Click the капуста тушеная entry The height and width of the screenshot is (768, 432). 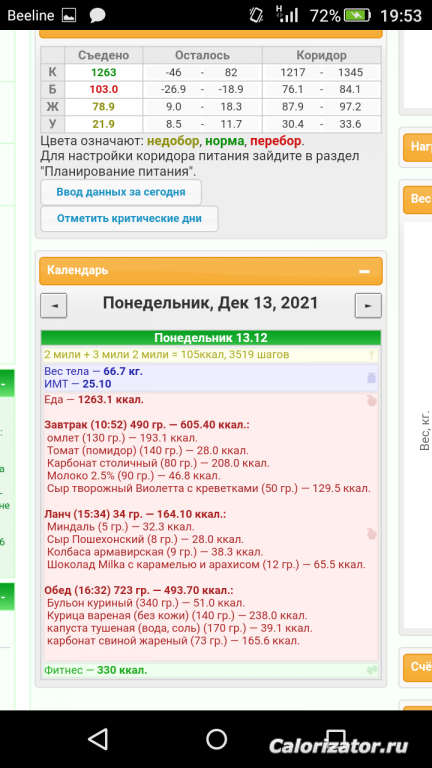coord(180,628)
